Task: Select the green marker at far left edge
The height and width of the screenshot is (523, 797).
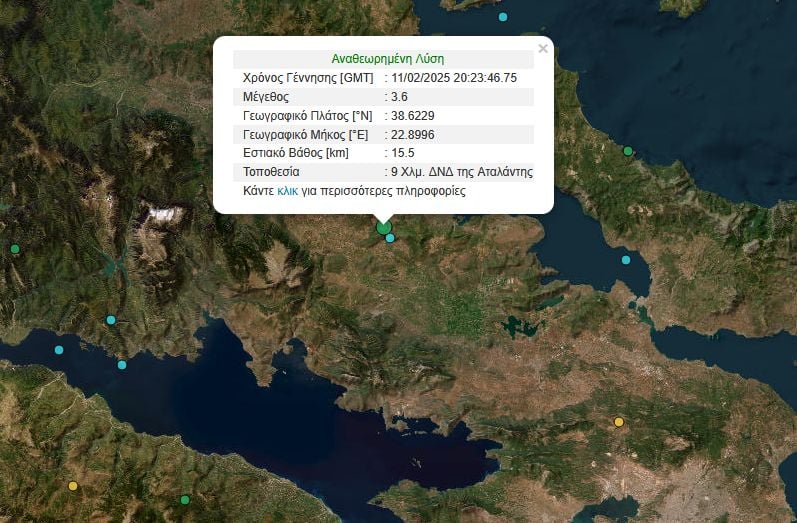Action: (x=15, y=249)
